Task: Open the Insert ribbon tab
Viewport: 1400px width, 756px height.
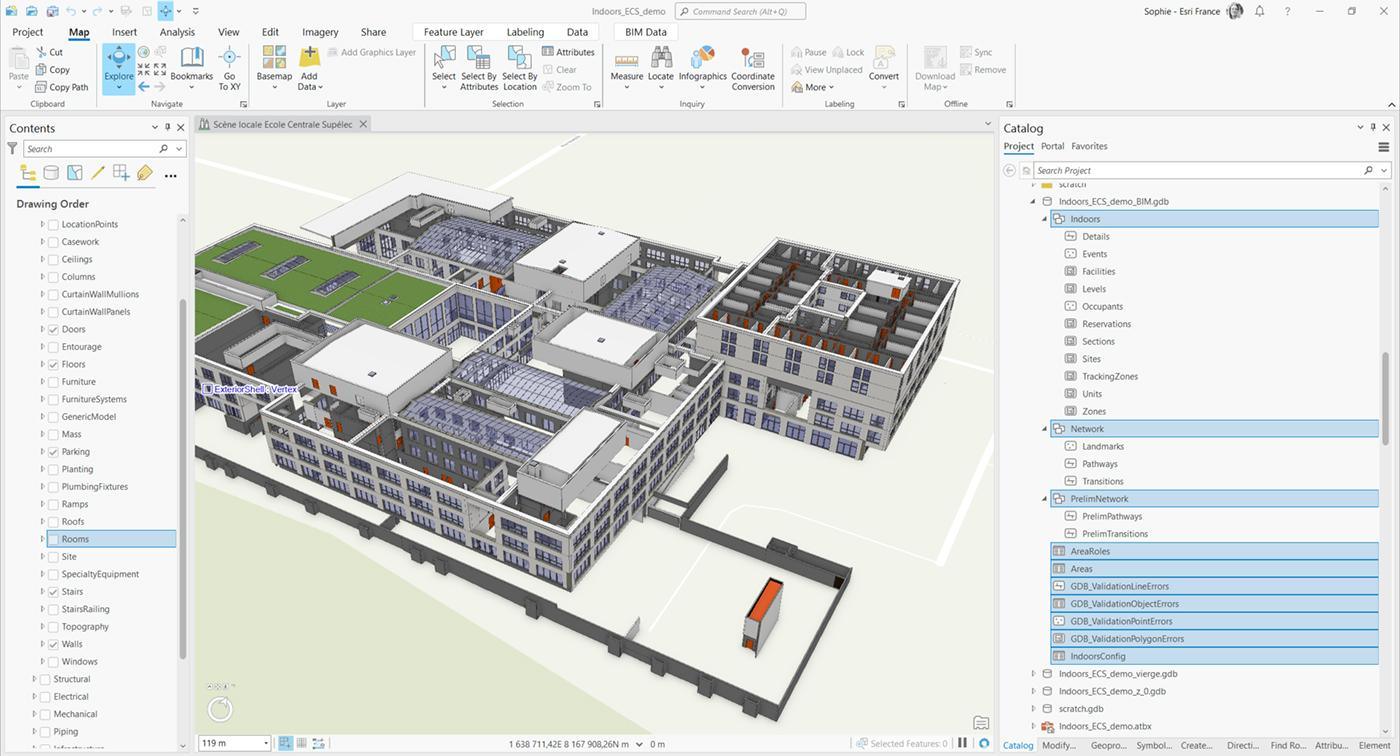Action: click(x=124, y=32)
